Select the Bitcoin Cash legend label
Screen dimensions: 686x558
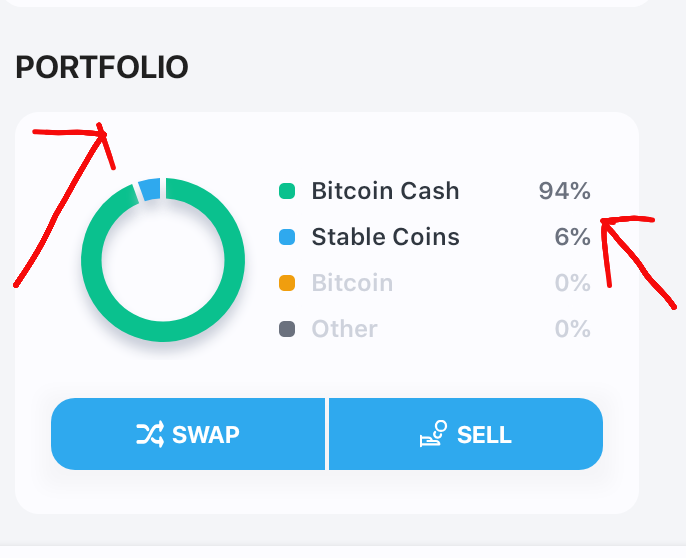pyautogui.click(x=385, y=191)
